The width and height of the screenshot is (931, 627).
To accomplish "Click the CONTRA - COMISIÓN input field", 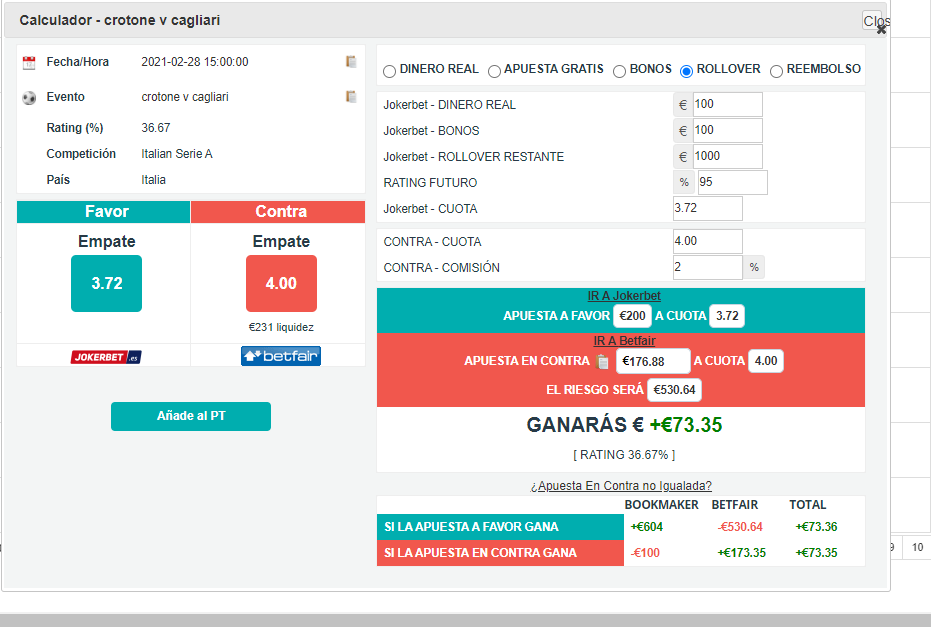I will tap(707, 267).
